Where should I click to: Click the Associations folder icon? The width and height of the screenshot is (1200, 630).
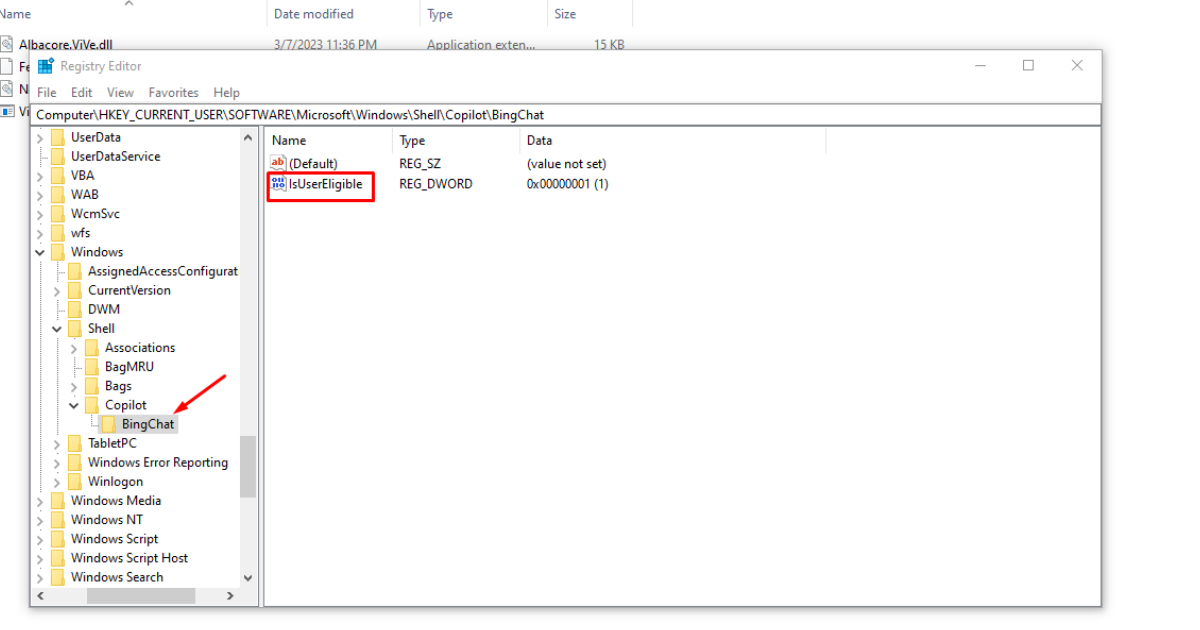click(x=92, y=347)
